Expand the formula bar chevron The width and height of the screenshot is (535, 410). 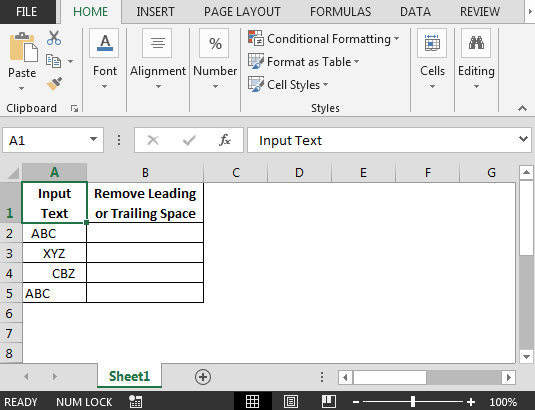point(523,139)
